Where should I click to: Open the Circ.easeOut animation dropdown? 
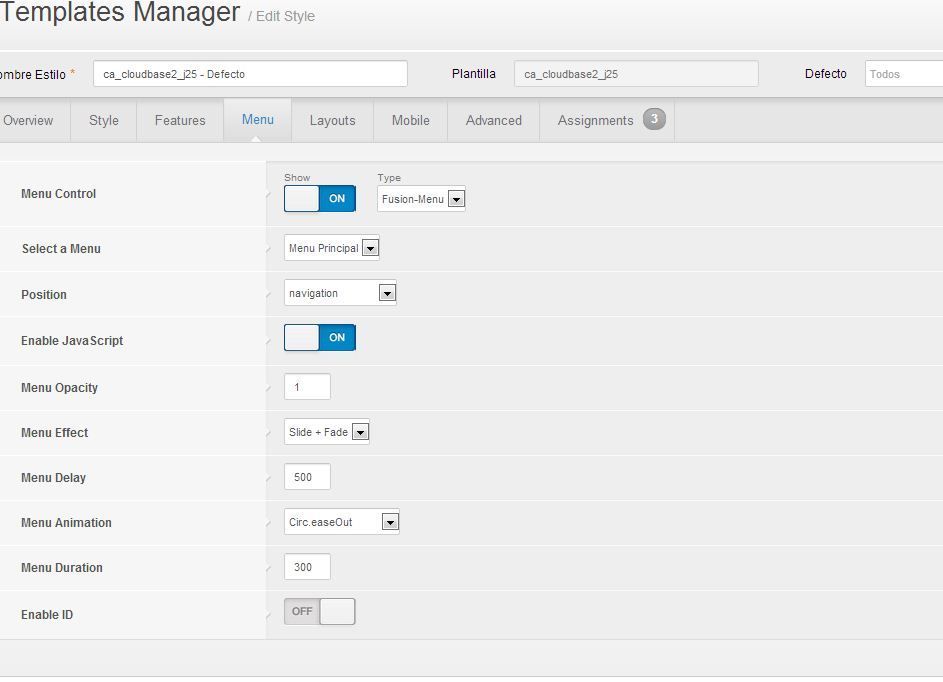(342, 522)
